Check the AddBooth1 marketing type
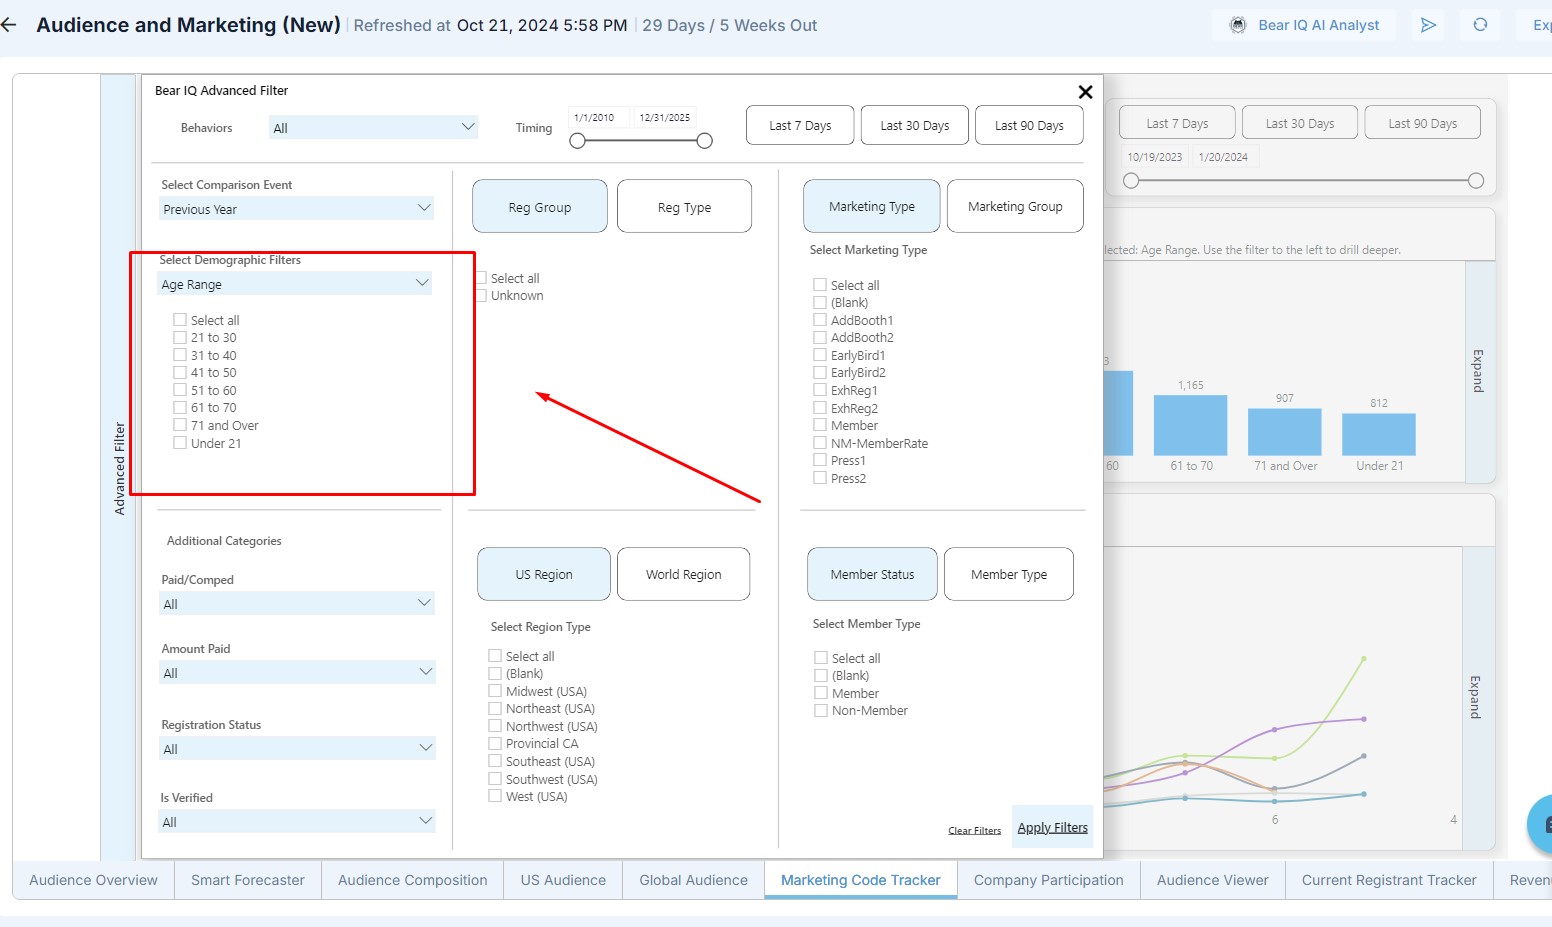Viewport: 1552px width, 927px height. click(820, 320)
